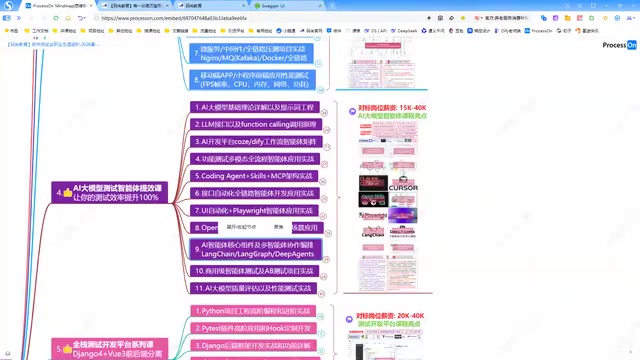Viewport: 640px width, 360px height.
Task: Click the double-chevron expand icon in toolbar
Action: tap(18, 18)
